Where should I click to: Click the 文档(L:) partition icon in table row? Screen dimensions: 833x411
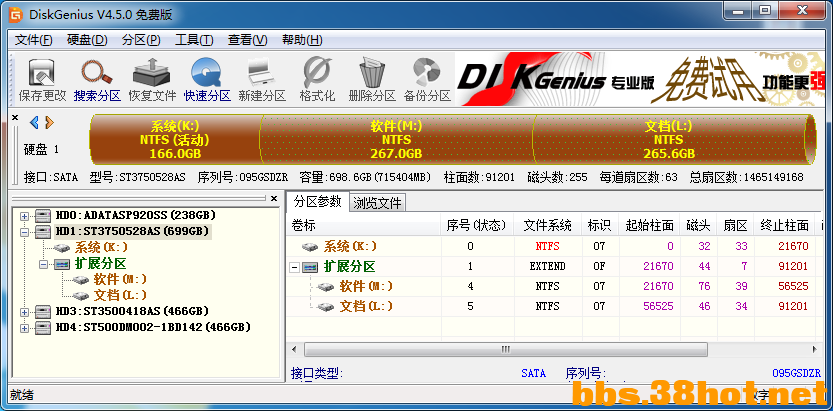click(325, 306)
